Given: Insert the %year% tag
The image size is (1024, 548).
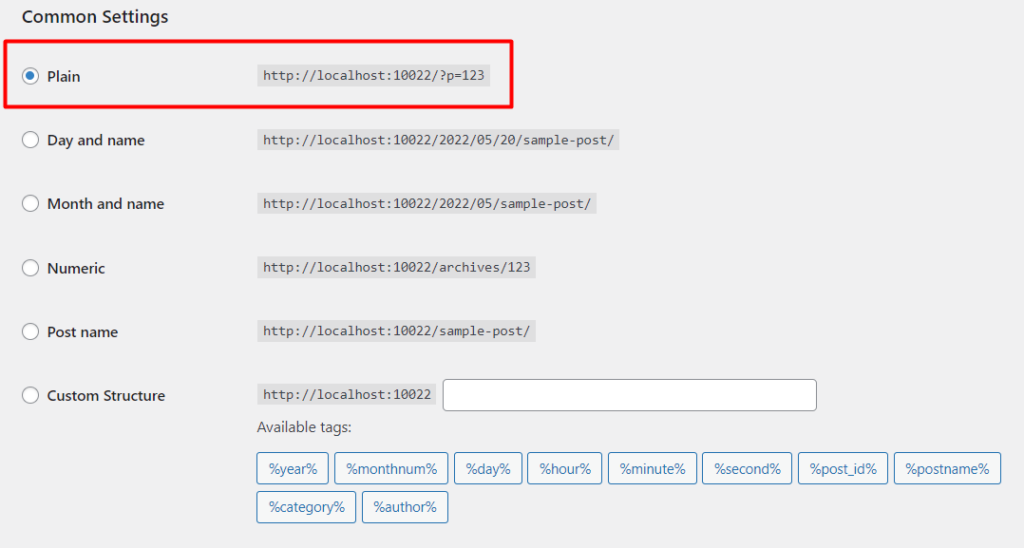Looking at the screenshot, I should pos(293,468).
